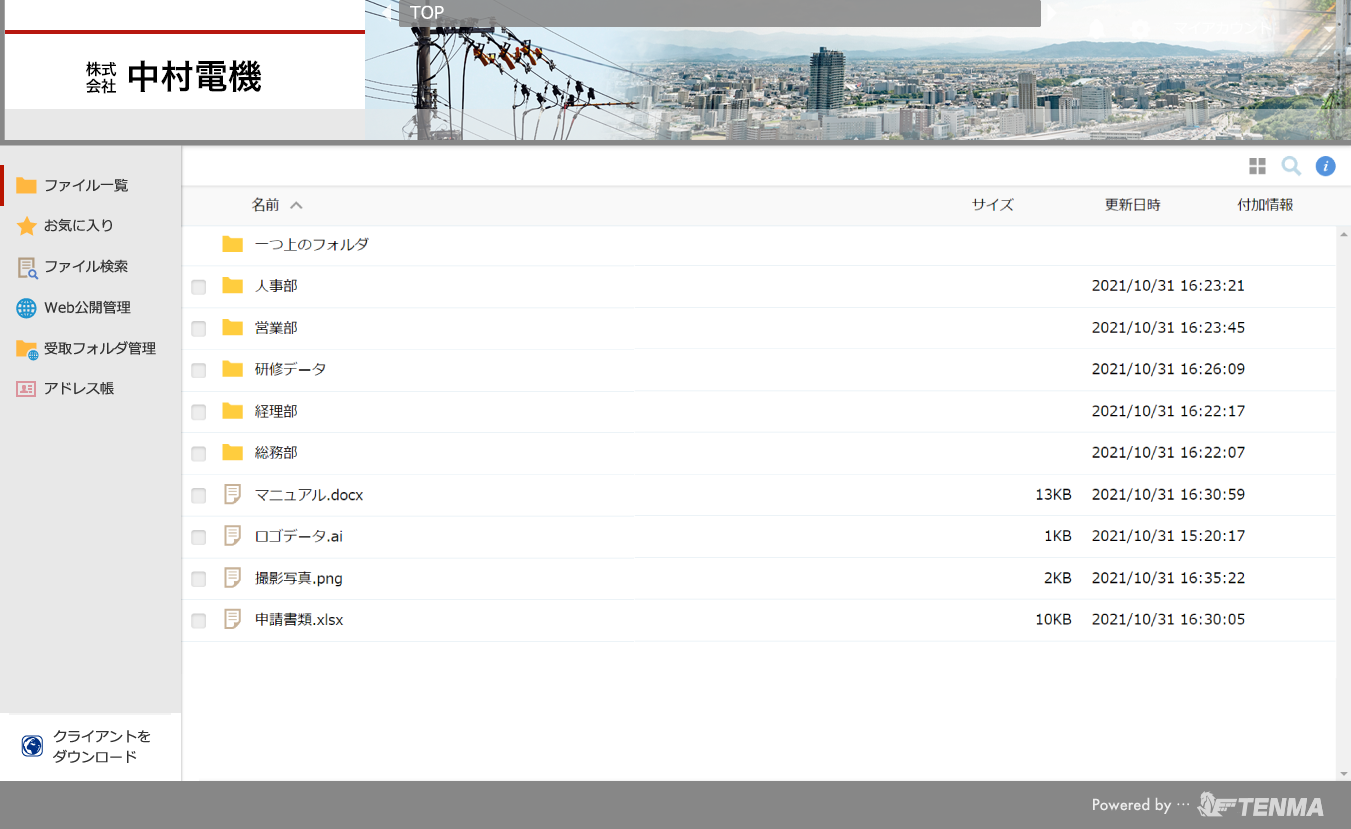Navigate up via 一つ上のフォルダ
Image resolution: width=1351 pixels, height=829 pixels.
pyautogui.click(x=311, y=244)
